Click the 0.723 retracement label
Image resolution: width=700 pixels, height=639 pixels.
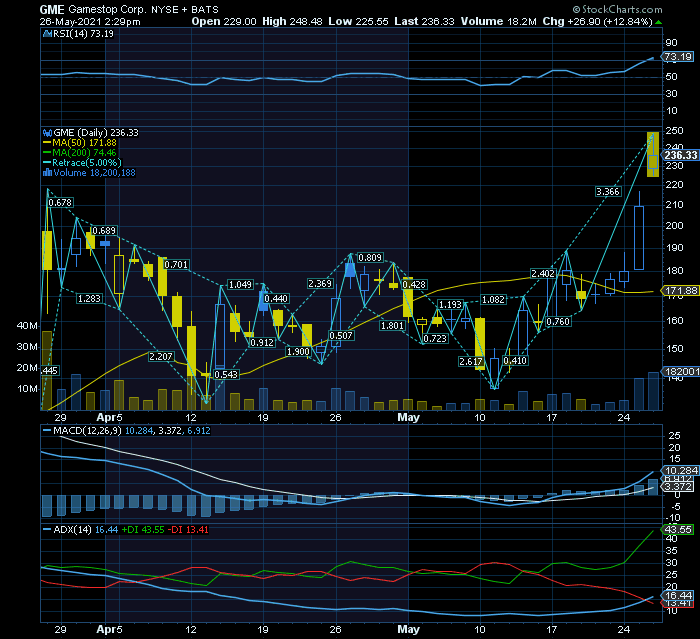tap(435, 338)
